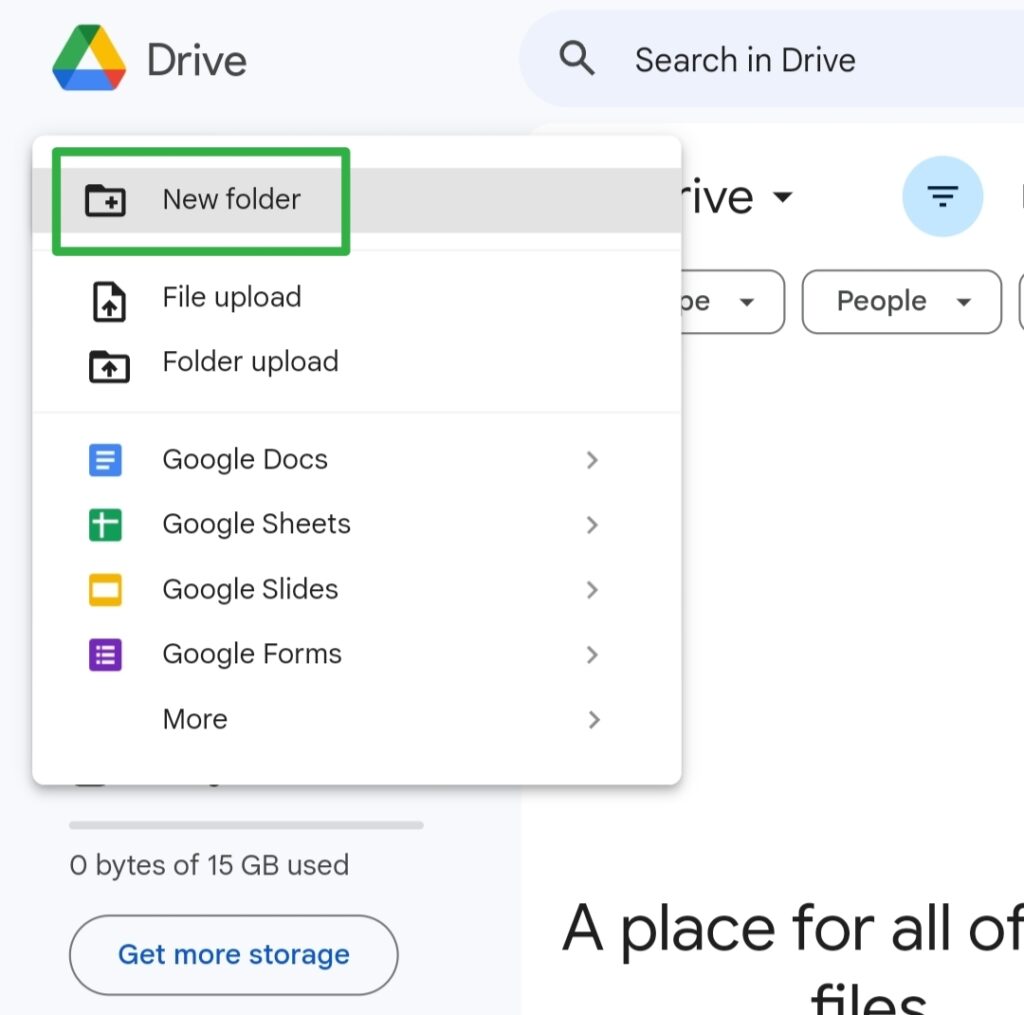The image size is (1024, 1015).
Task: Click the File upload icon
Action: tap(108, 302)
